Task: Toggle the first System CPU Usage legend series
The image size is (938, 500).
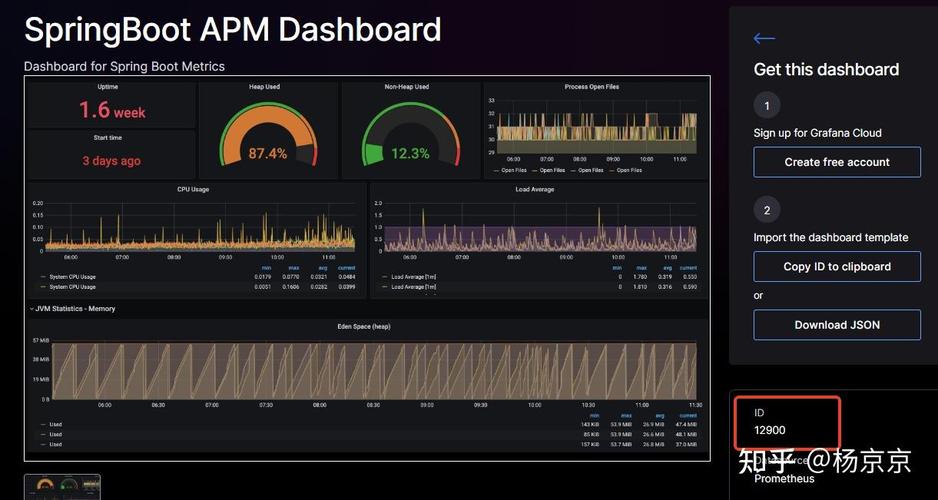Action: click(x=74, y=277)
